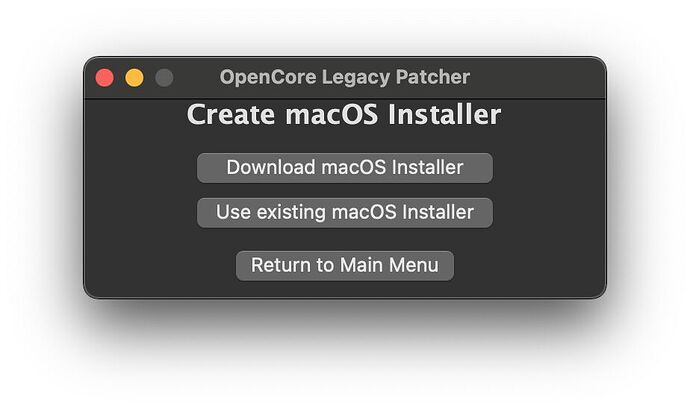Choose Use existing macOS Installer
The height and width of the screenshot is (409, 690).
[x=345, y=213]
